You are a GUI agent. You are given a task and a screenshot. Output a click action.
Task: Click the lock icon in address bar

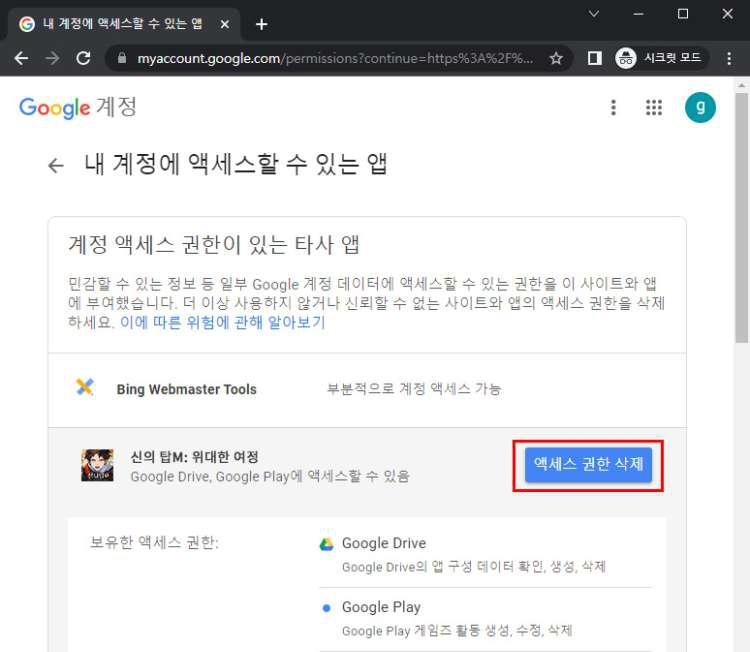pos(122,58)
